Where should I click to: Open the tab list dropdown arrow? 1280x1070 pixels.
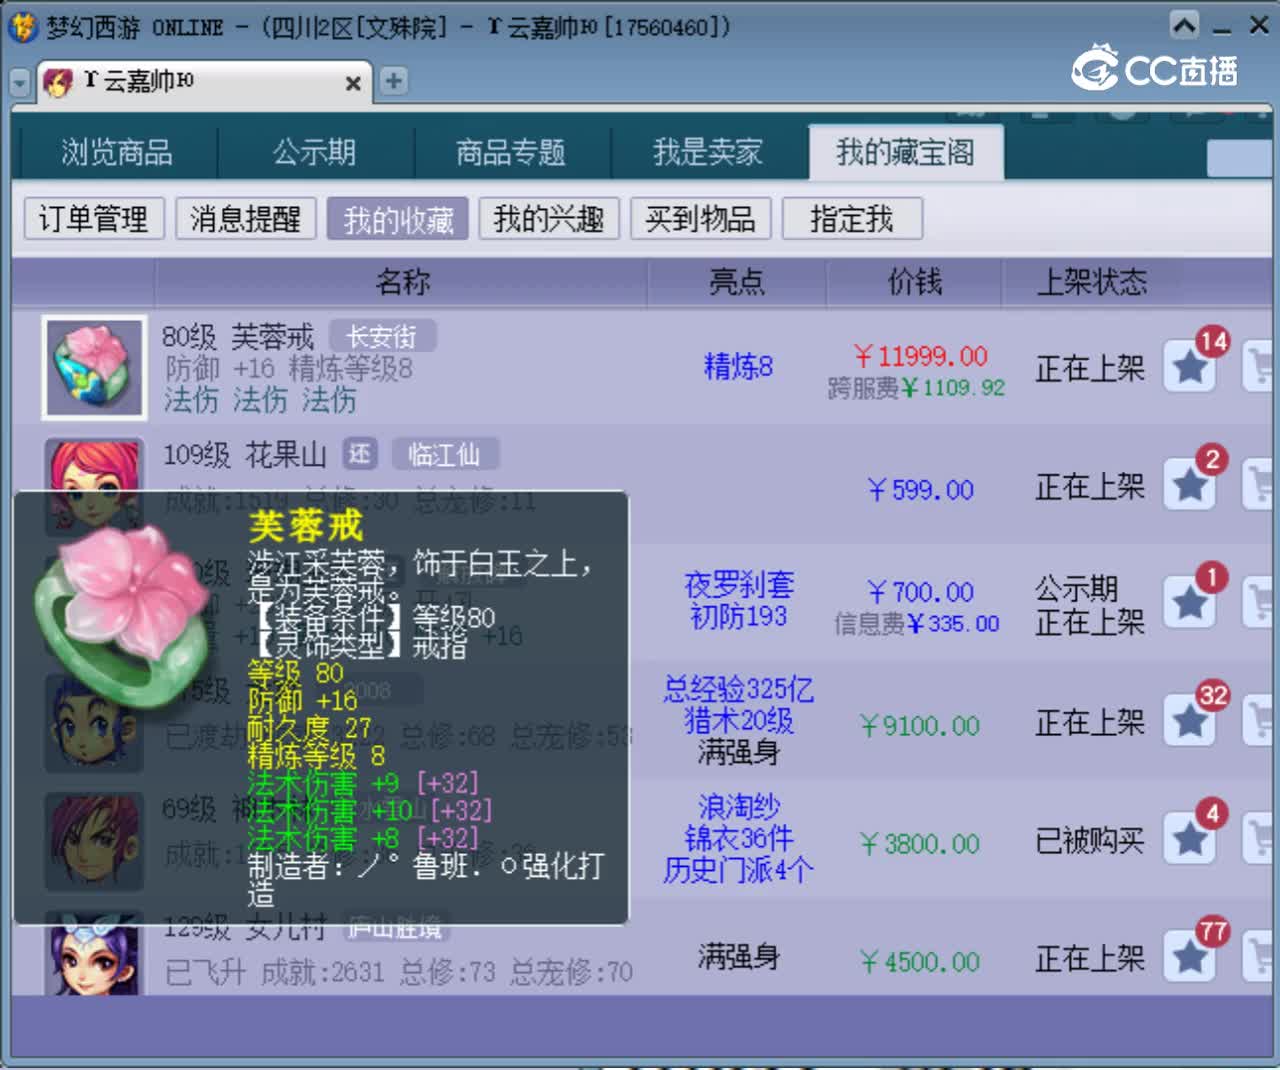coord(20,83)
